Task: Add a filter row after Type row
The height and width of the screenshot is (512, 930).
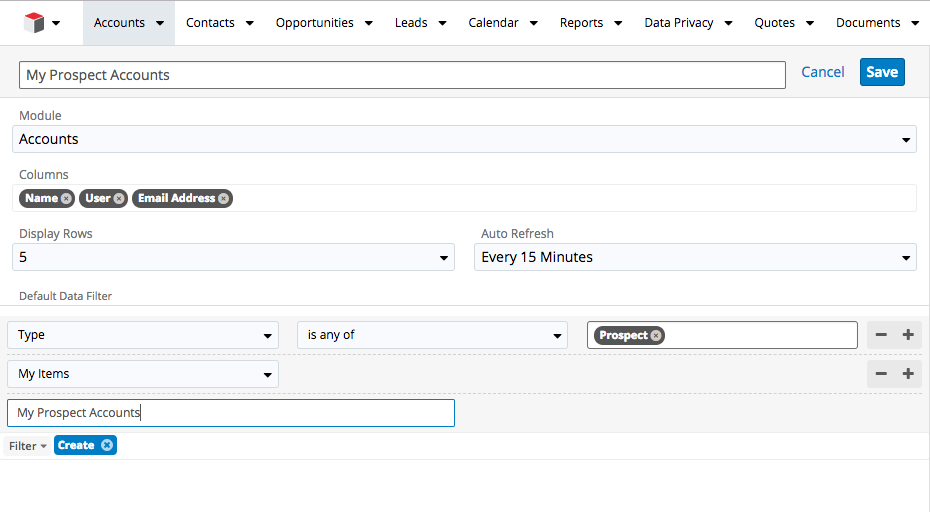Action: click(x=908, y=335)
